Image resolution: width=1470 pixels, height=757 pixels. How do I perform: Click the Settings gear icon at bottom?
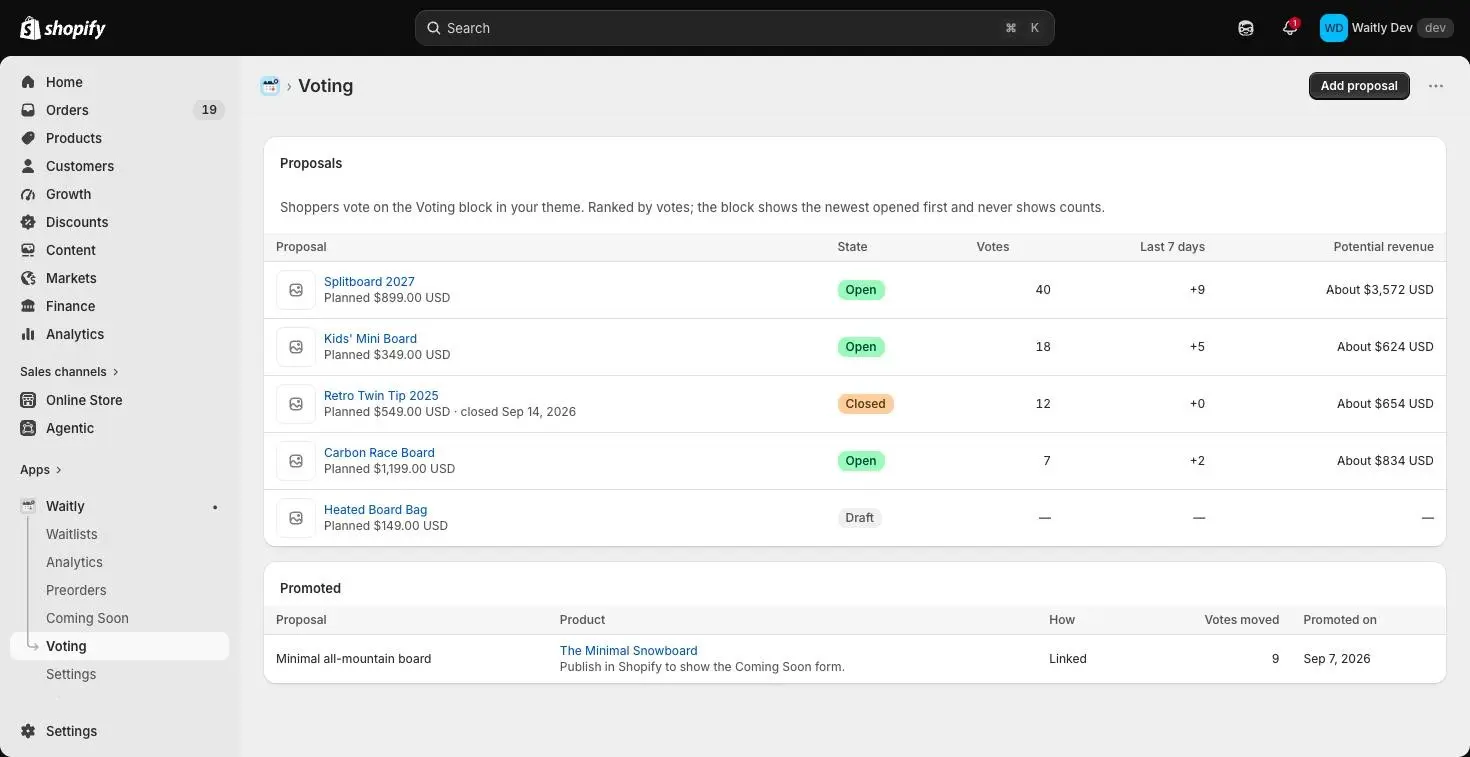[x=28, y=731]
